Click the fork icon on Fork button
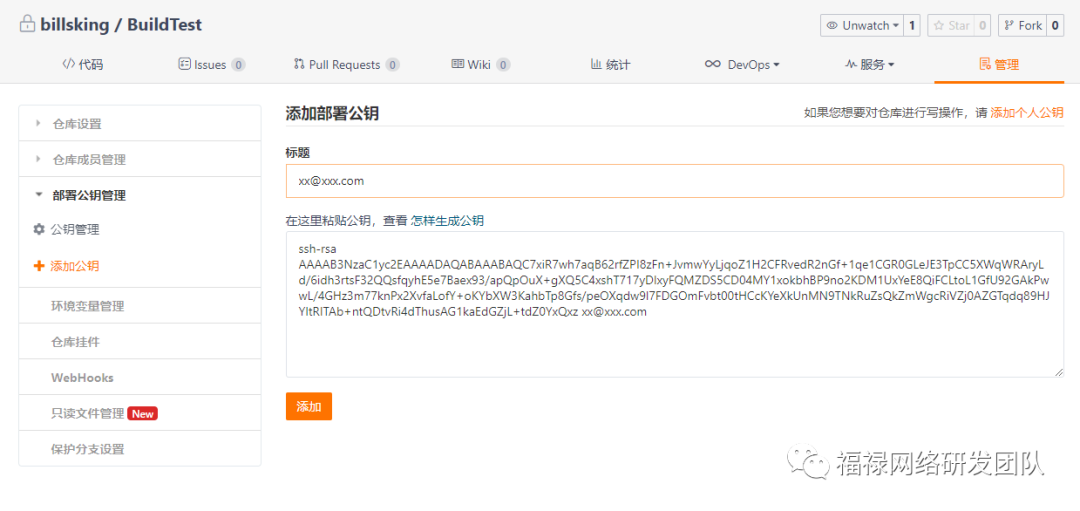This screenshot has width=1080, height=511. 1010,25
